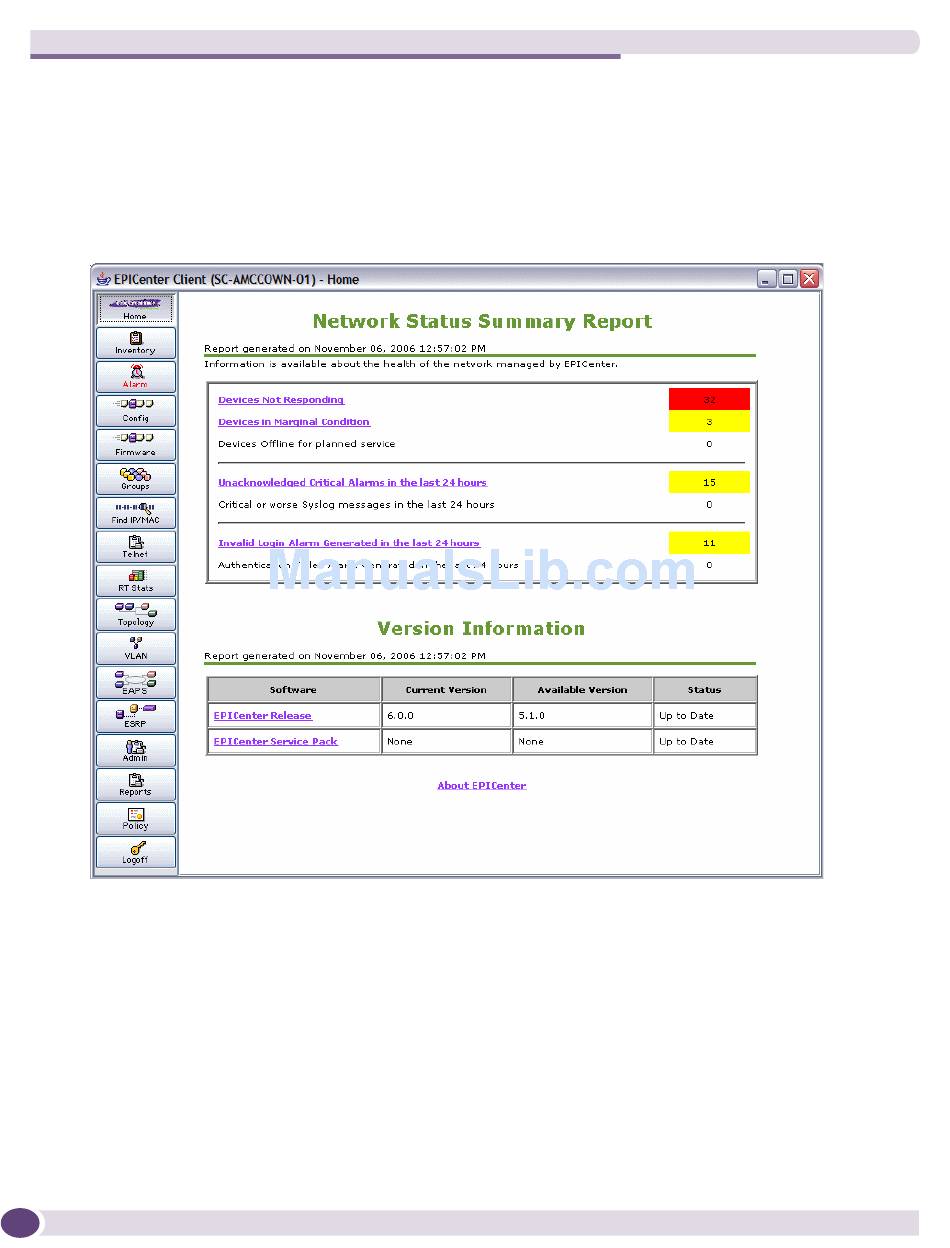
Task: Open the EPICenter Release link
Action: point(262,716)
